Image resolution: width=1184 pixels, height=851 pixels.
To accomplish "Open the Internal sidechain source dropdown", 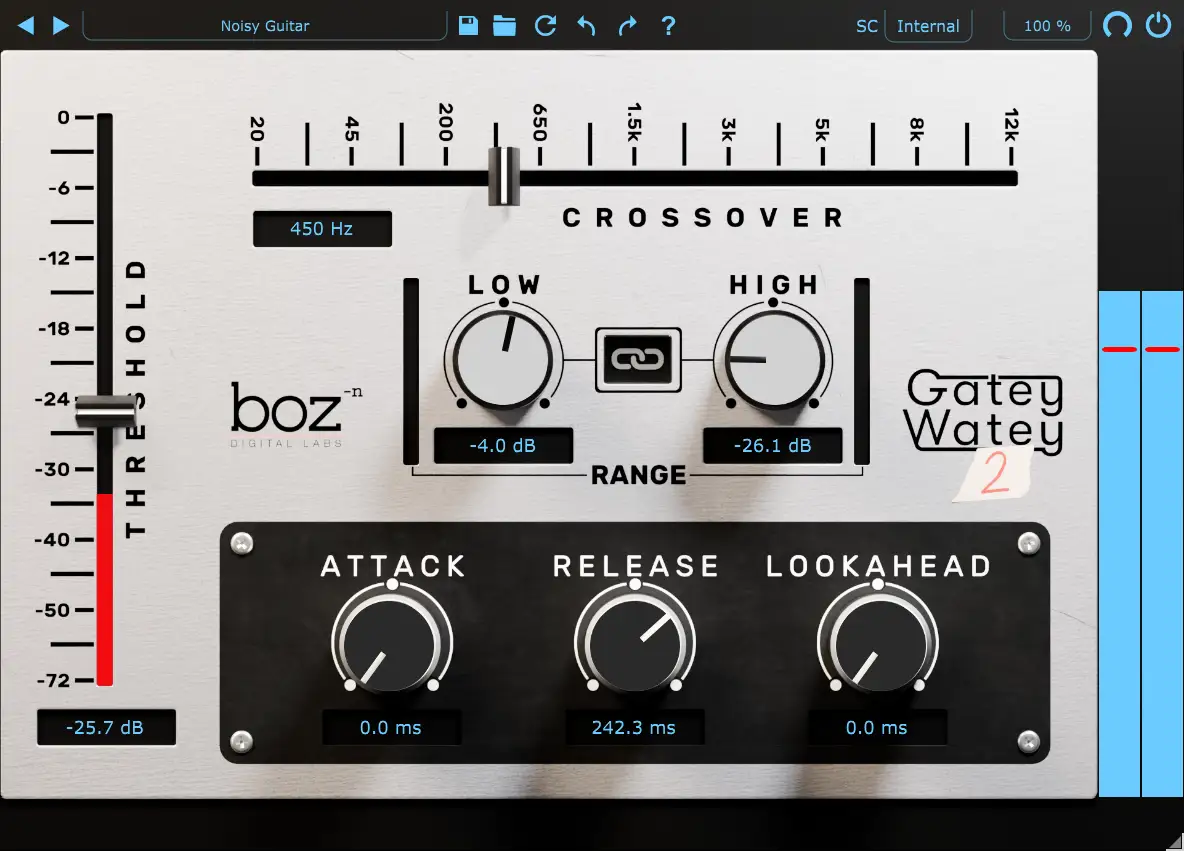I will click(x=928, y=26).
